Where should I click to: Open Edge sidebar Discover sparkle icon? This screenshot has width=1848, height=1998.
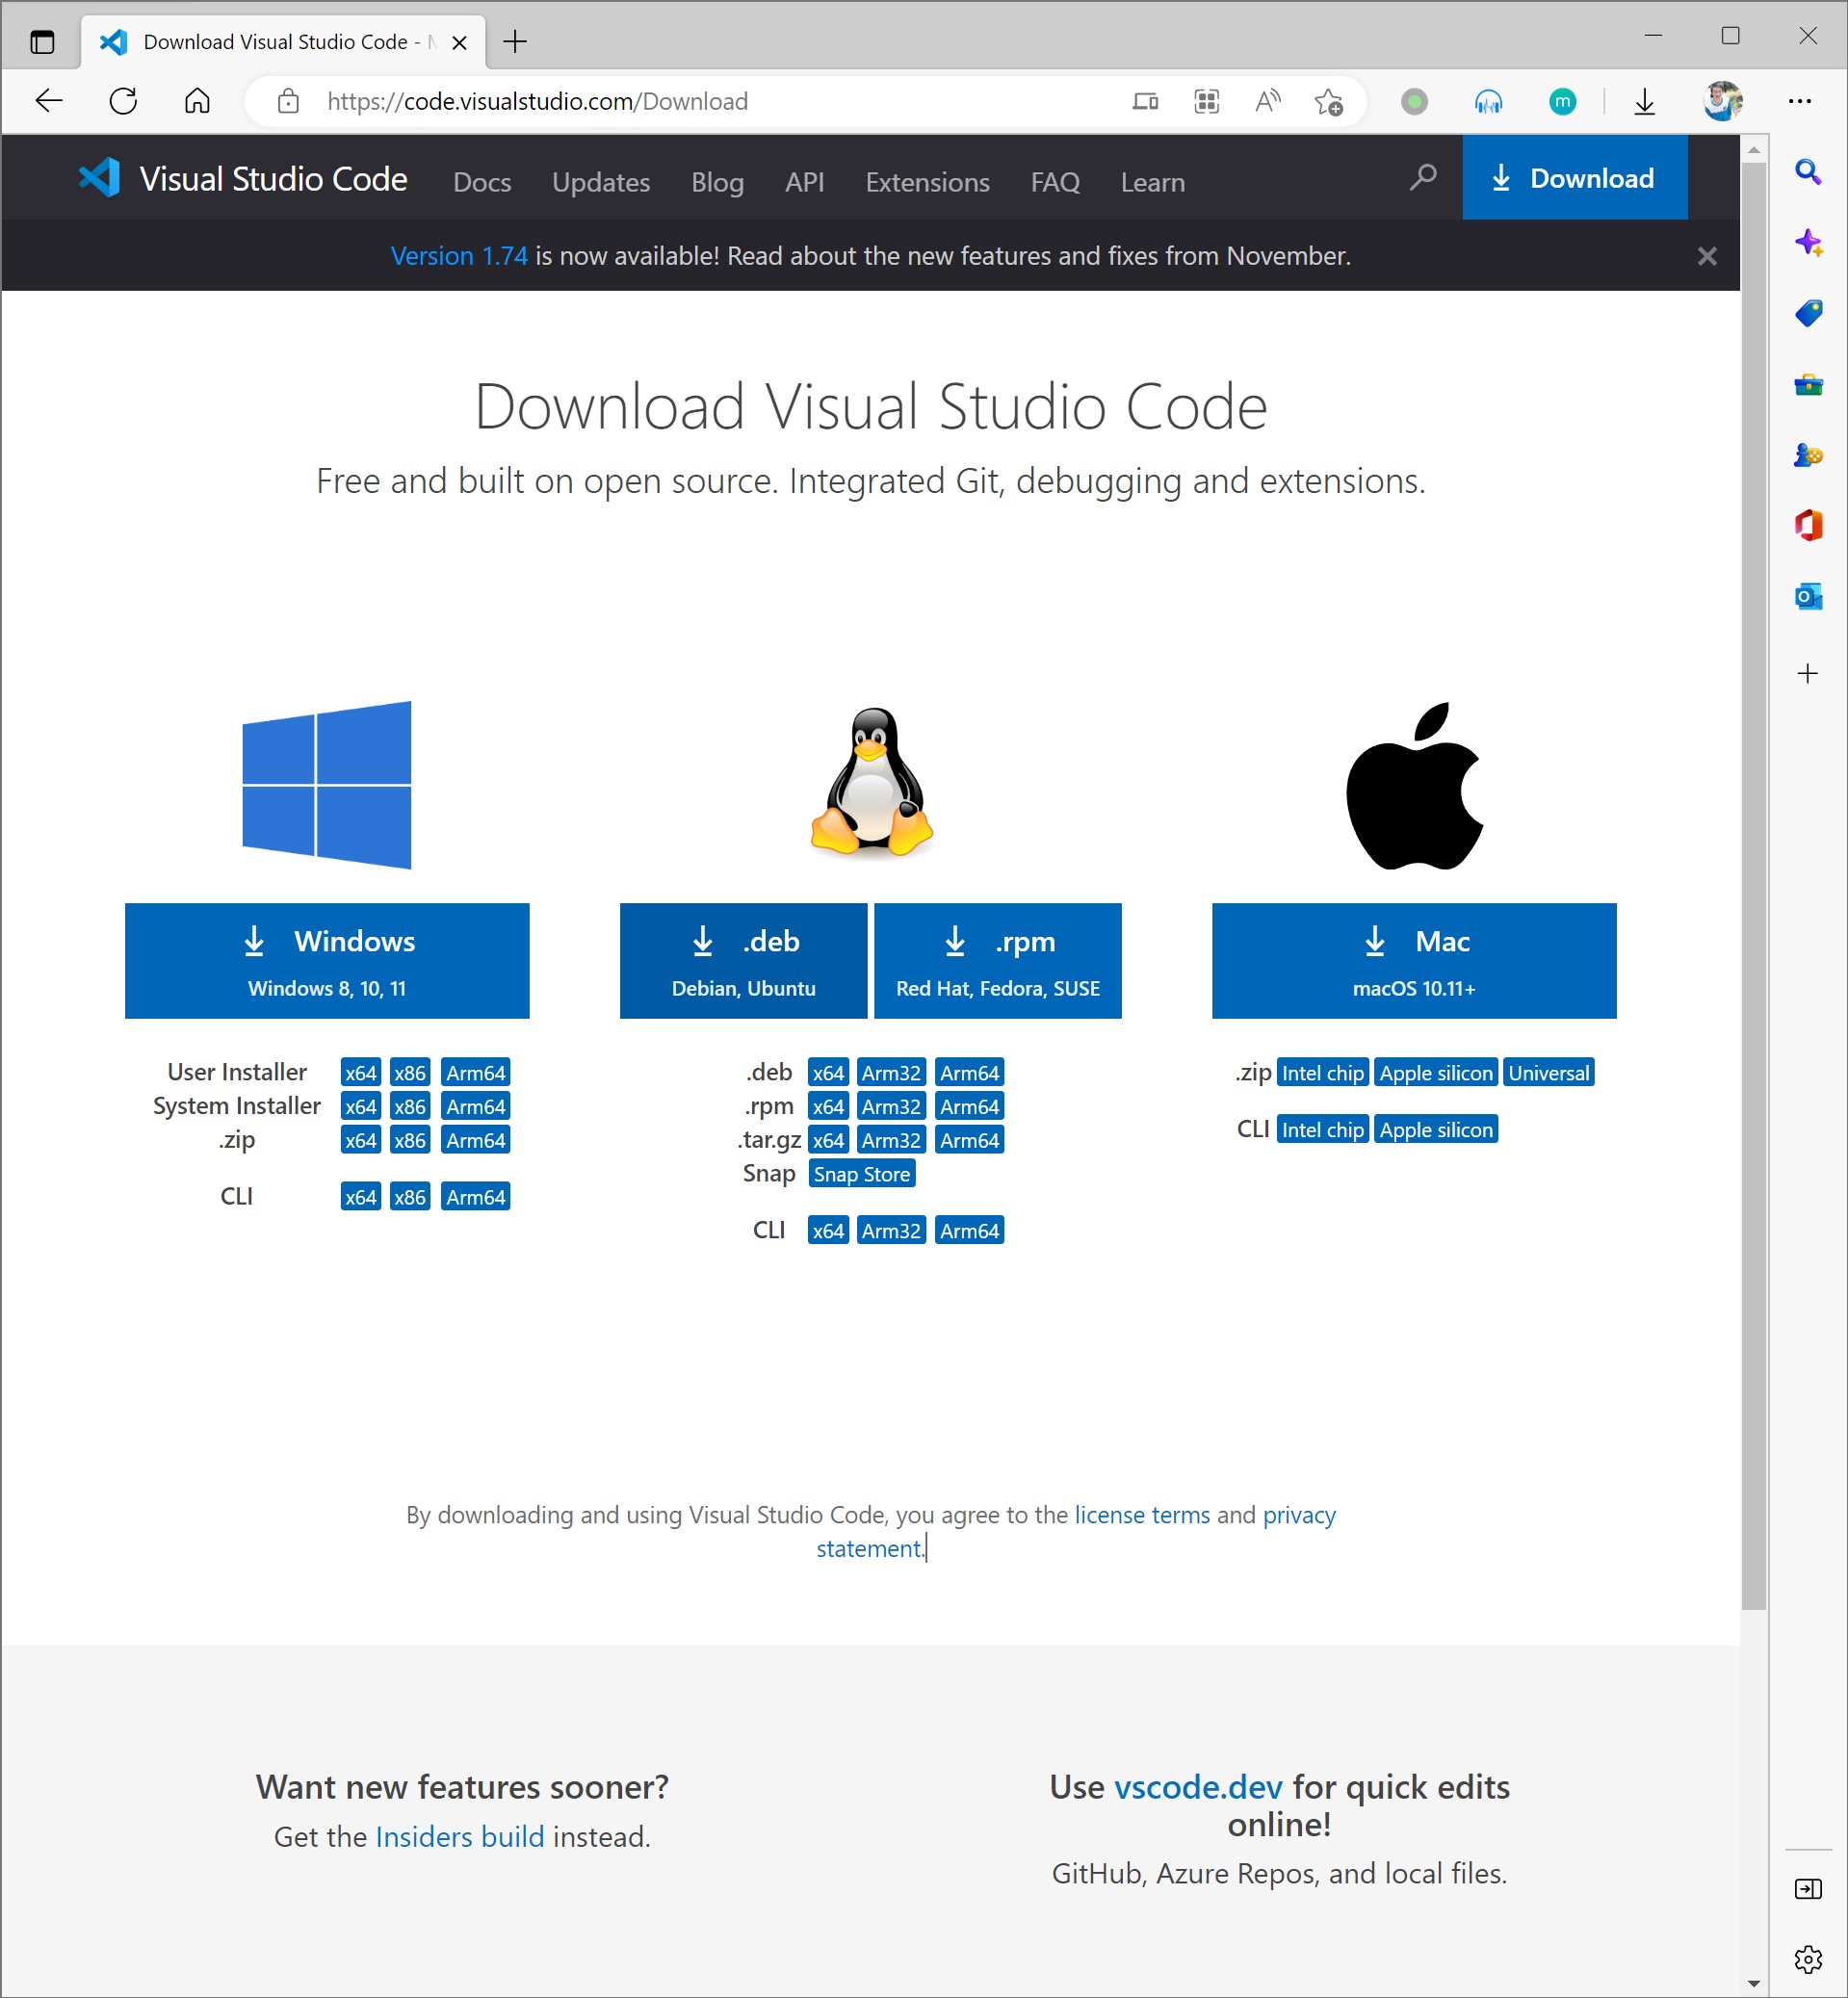tap(1808, 243)
